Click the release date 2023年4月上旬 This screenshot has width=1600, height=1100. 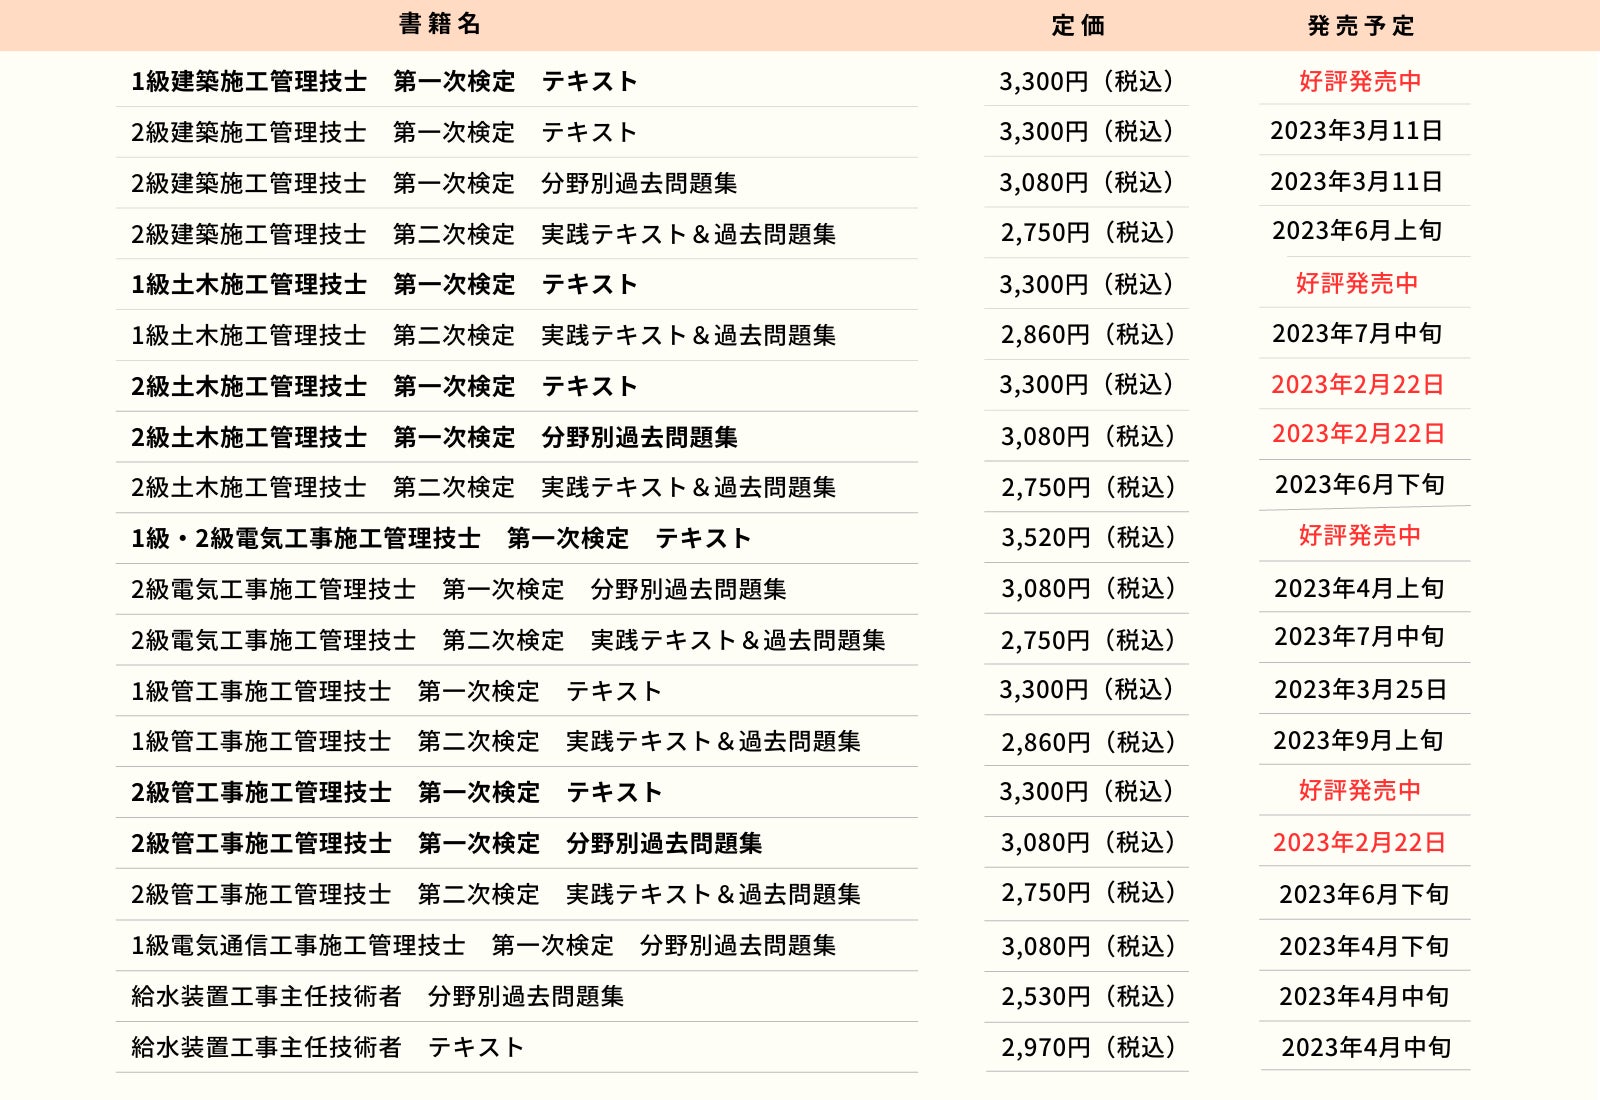point(1359,588)
